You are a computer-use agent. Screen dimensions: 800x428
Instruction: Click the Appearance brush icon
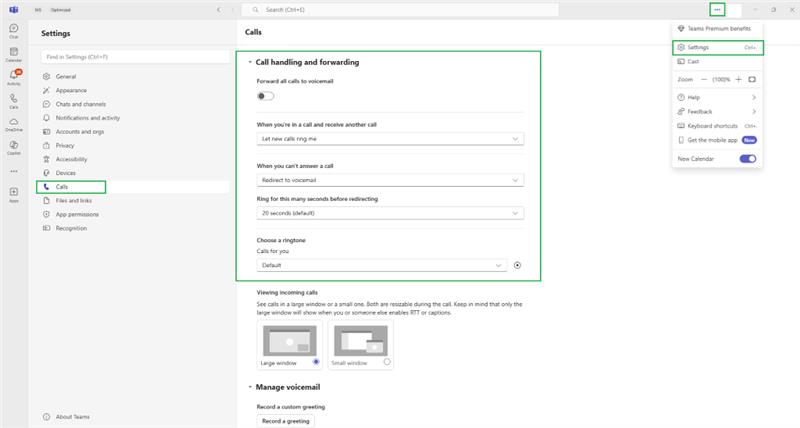point(46,90)
